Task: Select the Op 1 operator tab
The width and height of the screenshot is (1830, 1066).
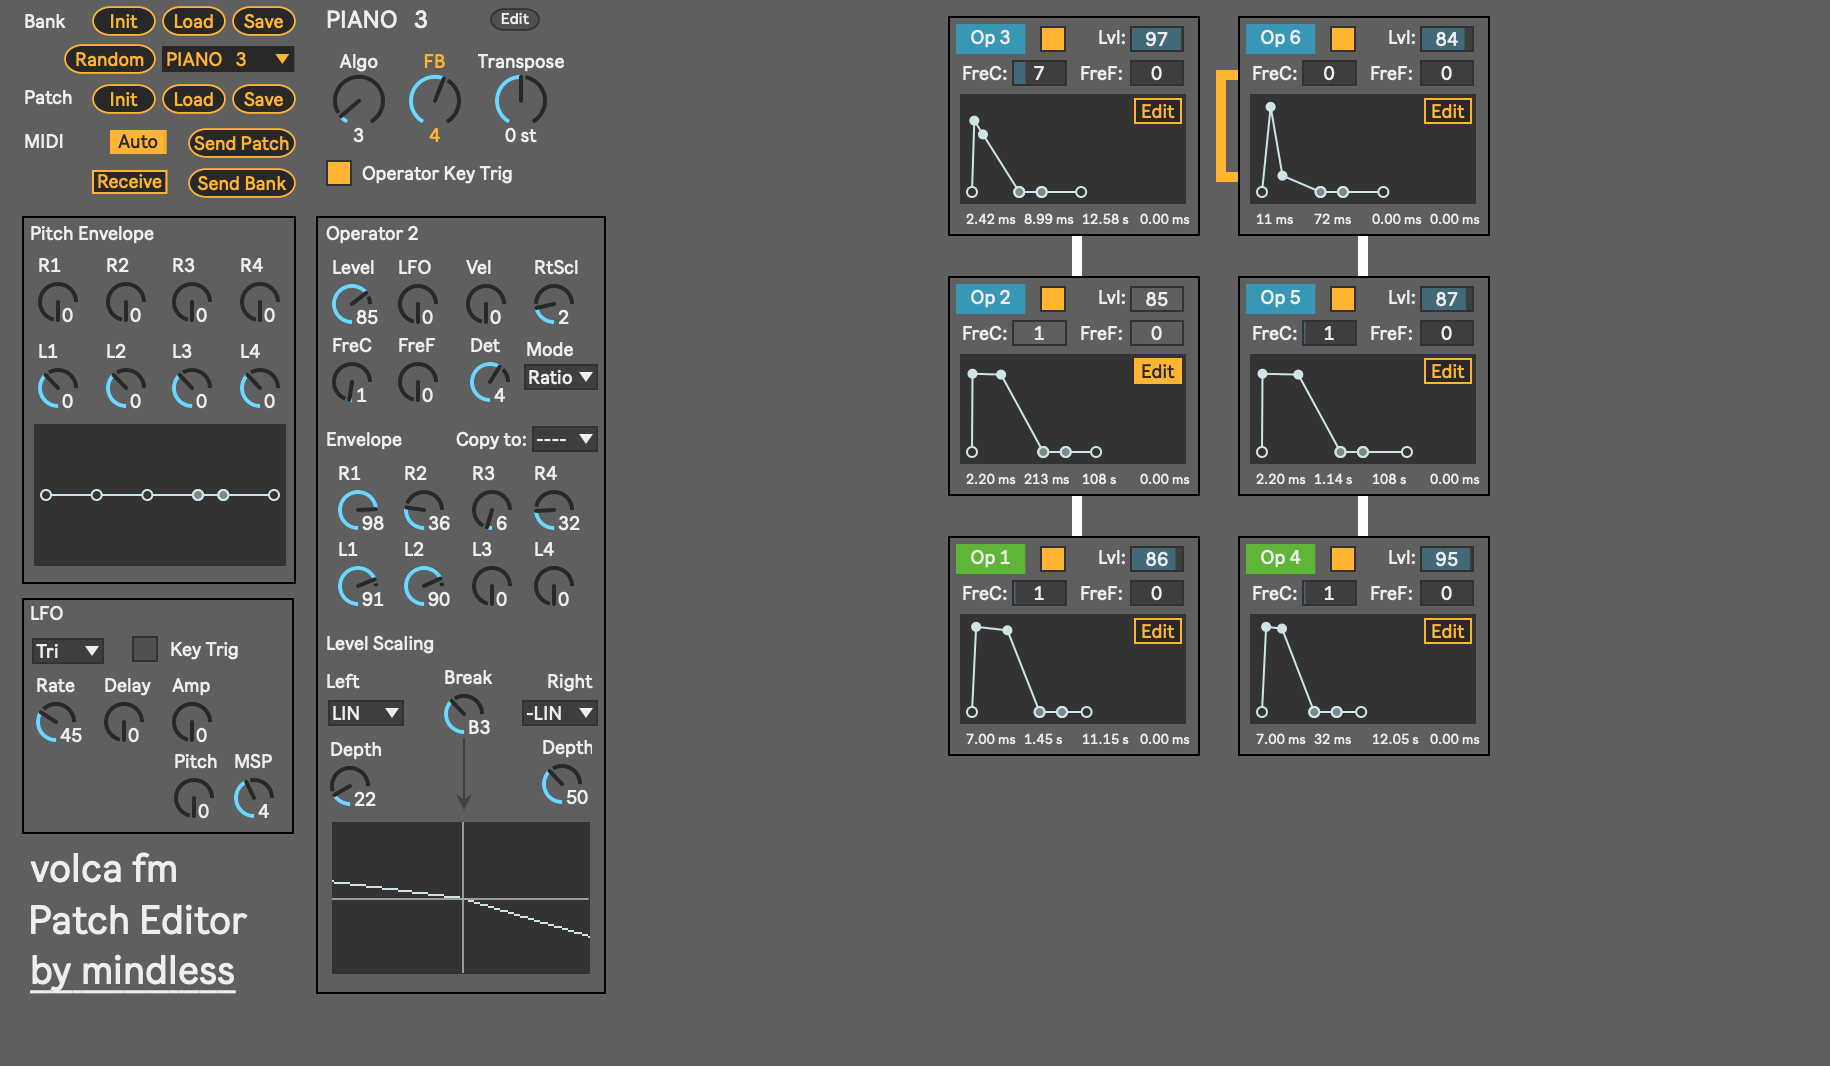Action: coord(990,558)
